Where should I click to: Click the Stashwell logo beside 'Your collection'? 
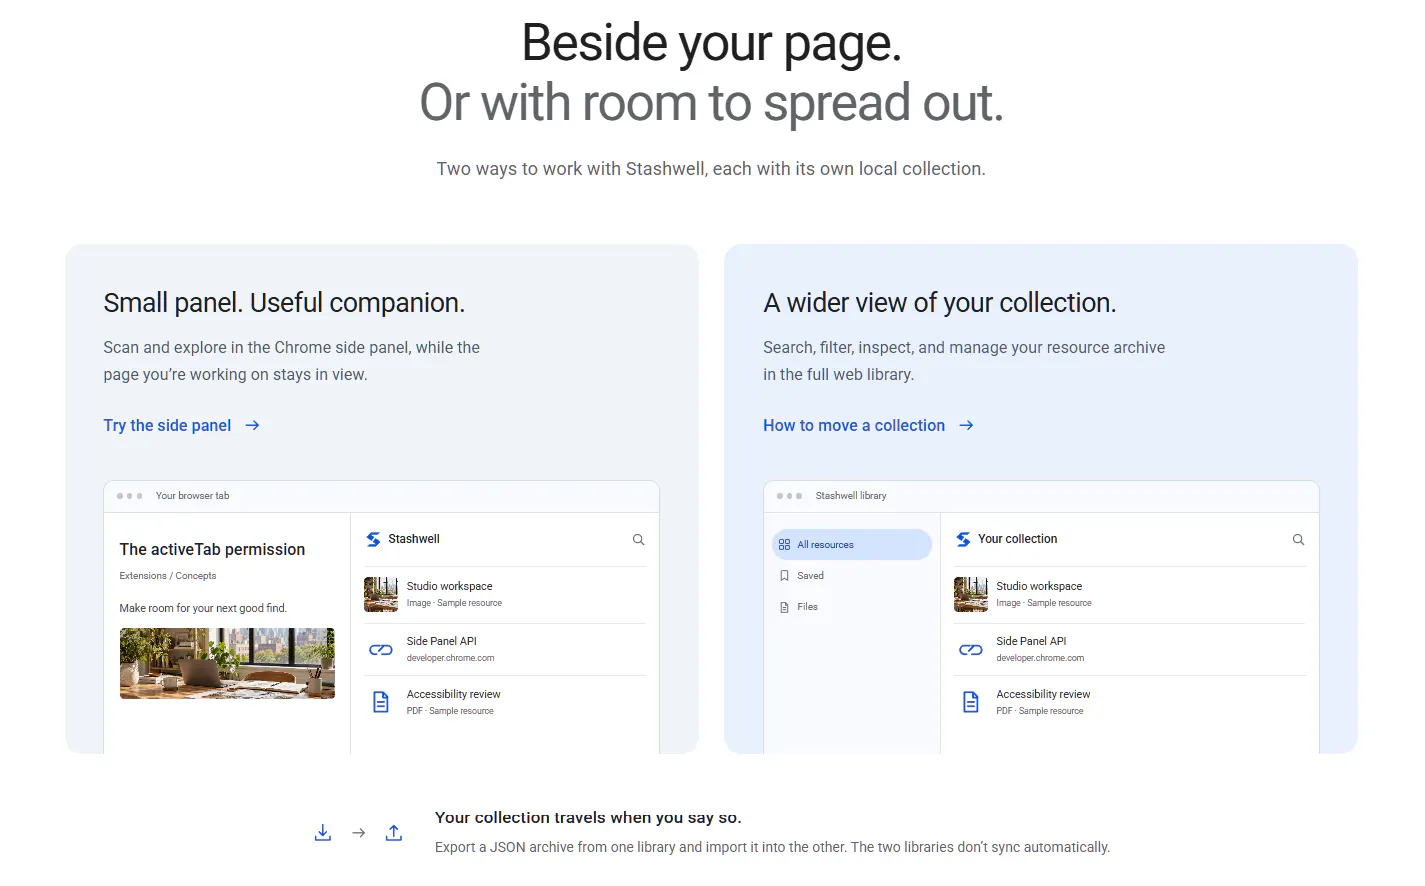tap(963, 539)
